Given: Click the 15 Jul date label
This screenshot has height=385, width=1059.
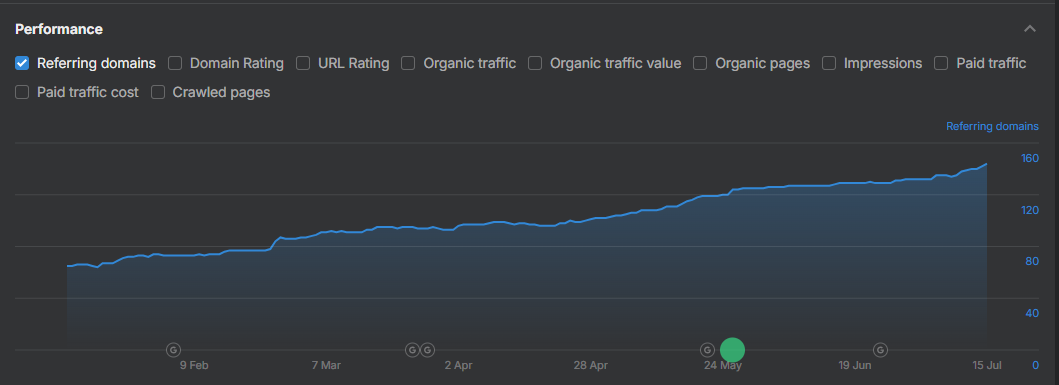Looking at the screenshot, I should click(987, 365).
